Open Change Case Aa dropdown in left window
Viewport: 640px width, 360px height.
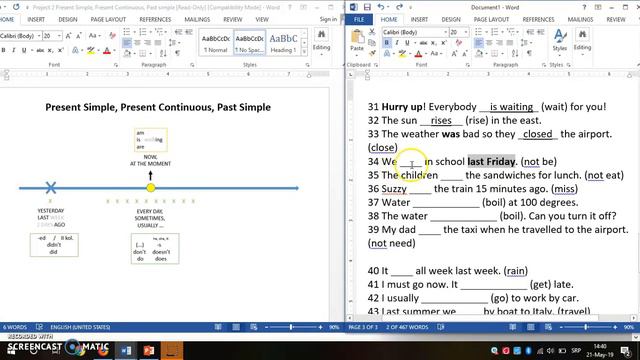(95, 36)
